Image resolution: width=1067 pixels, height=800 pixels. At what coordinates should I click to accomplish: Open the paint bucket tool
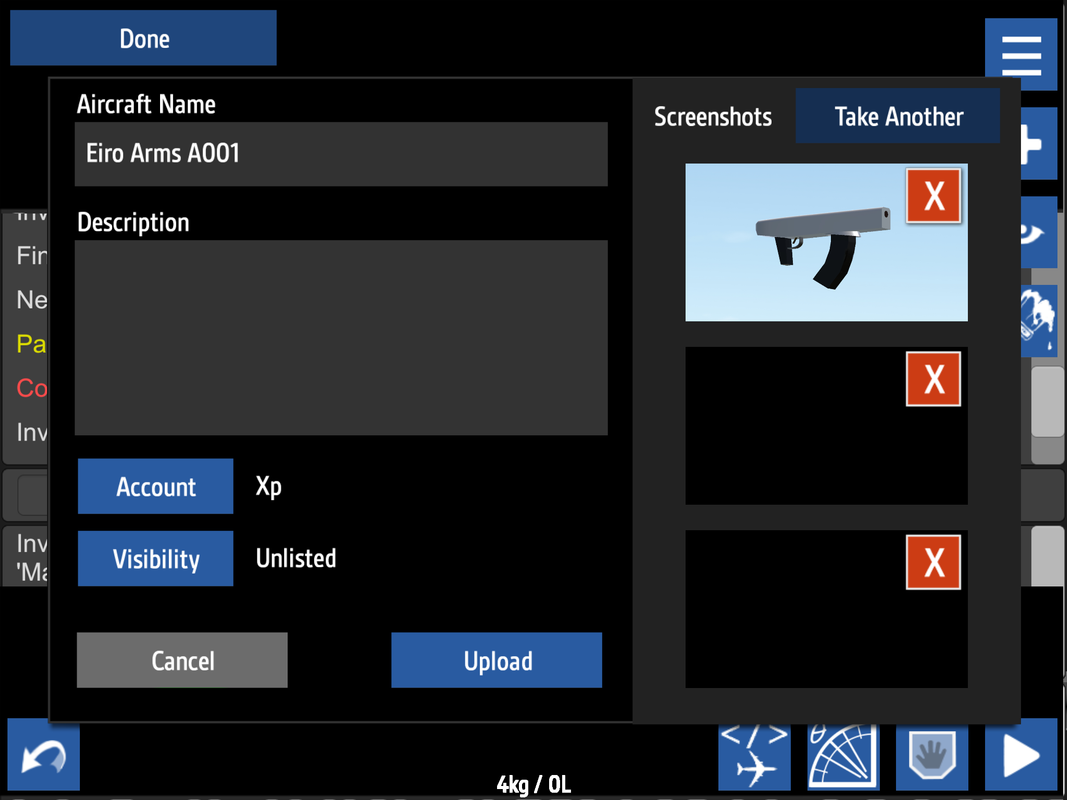click(1038, 321)
